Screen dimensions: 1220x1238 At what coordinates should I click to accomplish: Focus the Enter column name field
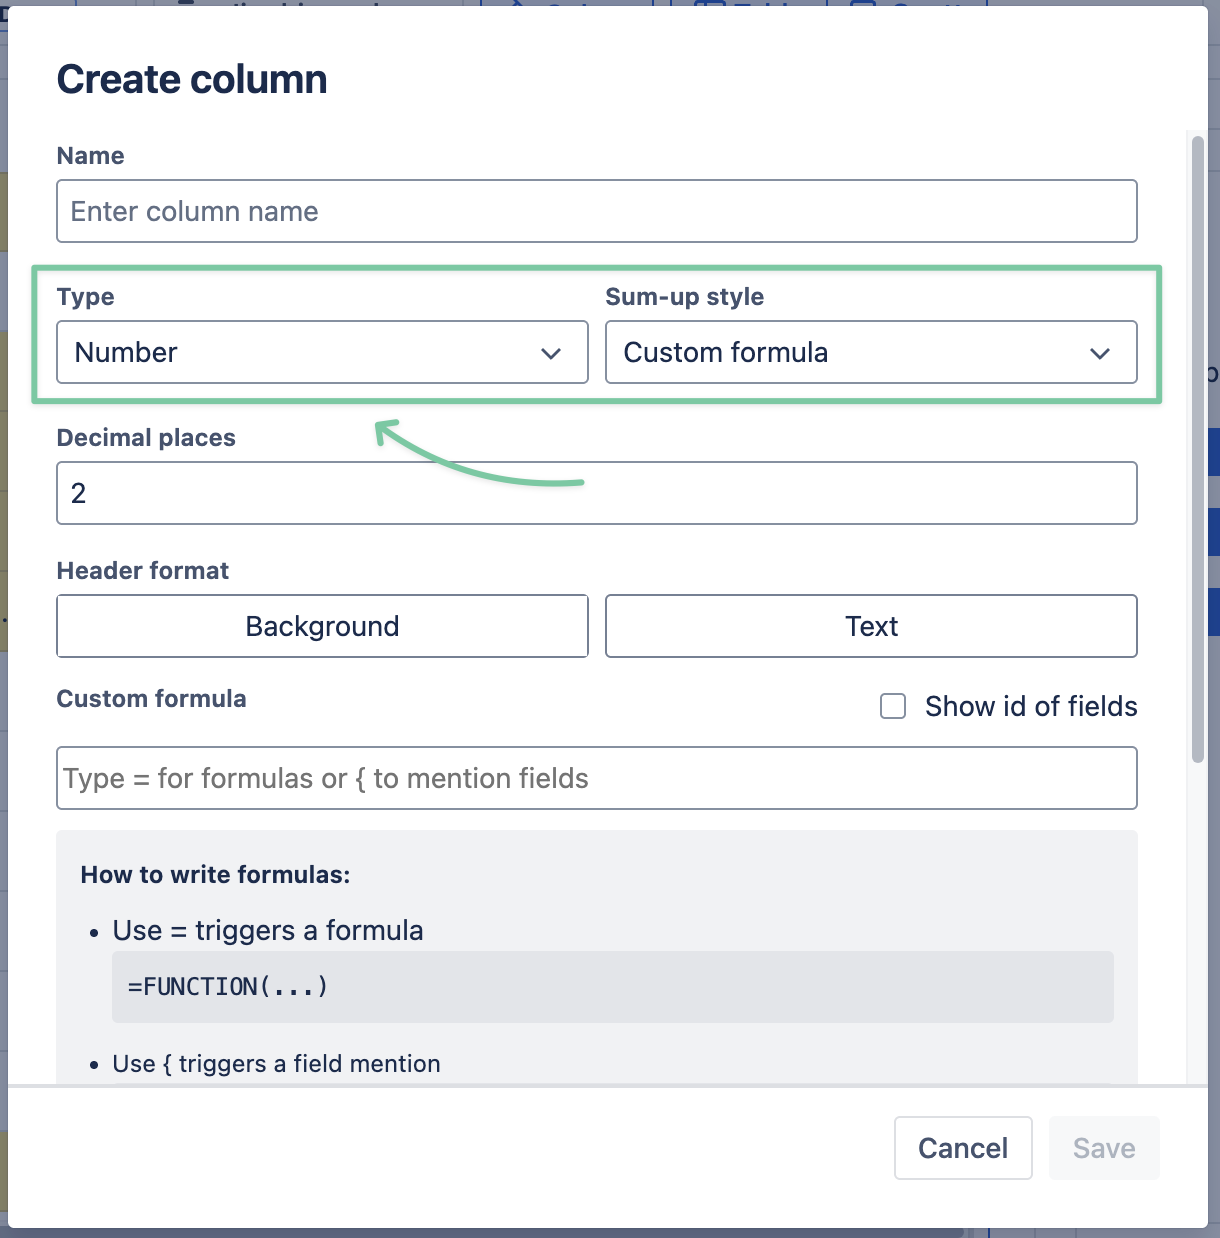pos(596,211)
